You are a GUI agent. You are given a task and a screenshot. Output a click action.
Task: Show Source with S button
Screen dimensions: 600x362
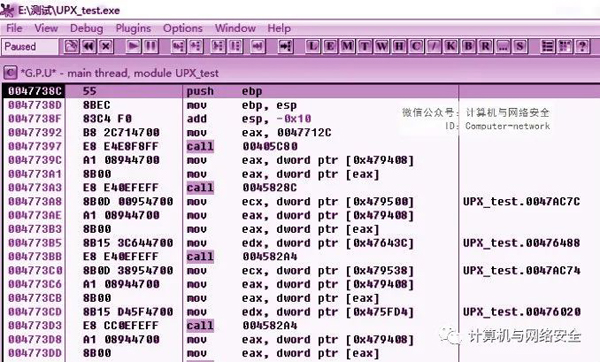coord(520,47)
